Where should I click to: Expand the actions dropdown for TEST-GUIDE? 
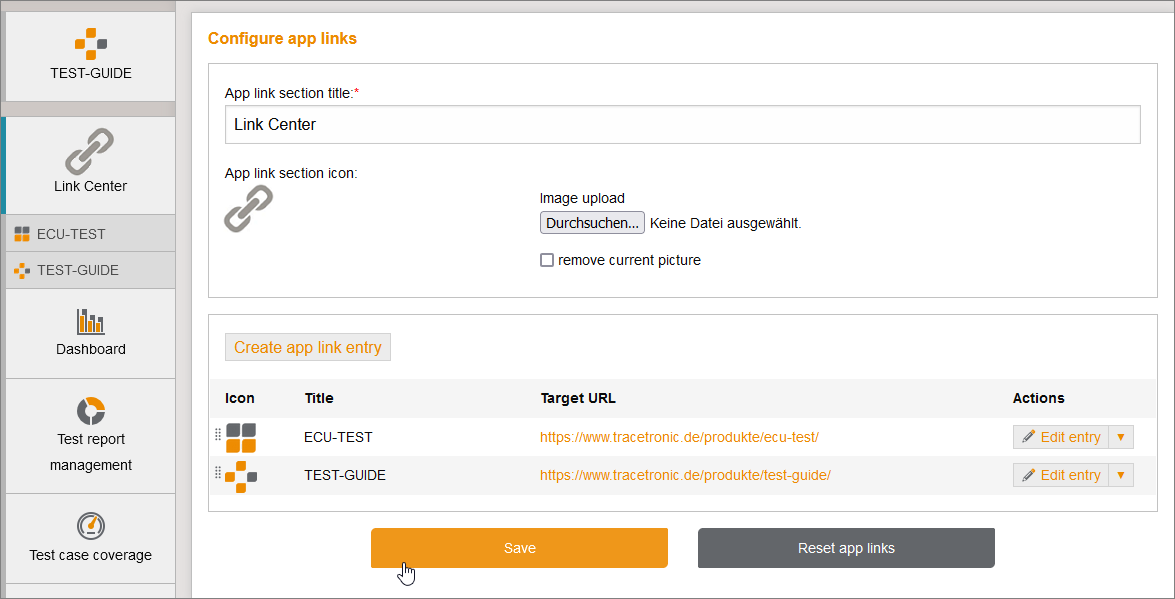1121,475
